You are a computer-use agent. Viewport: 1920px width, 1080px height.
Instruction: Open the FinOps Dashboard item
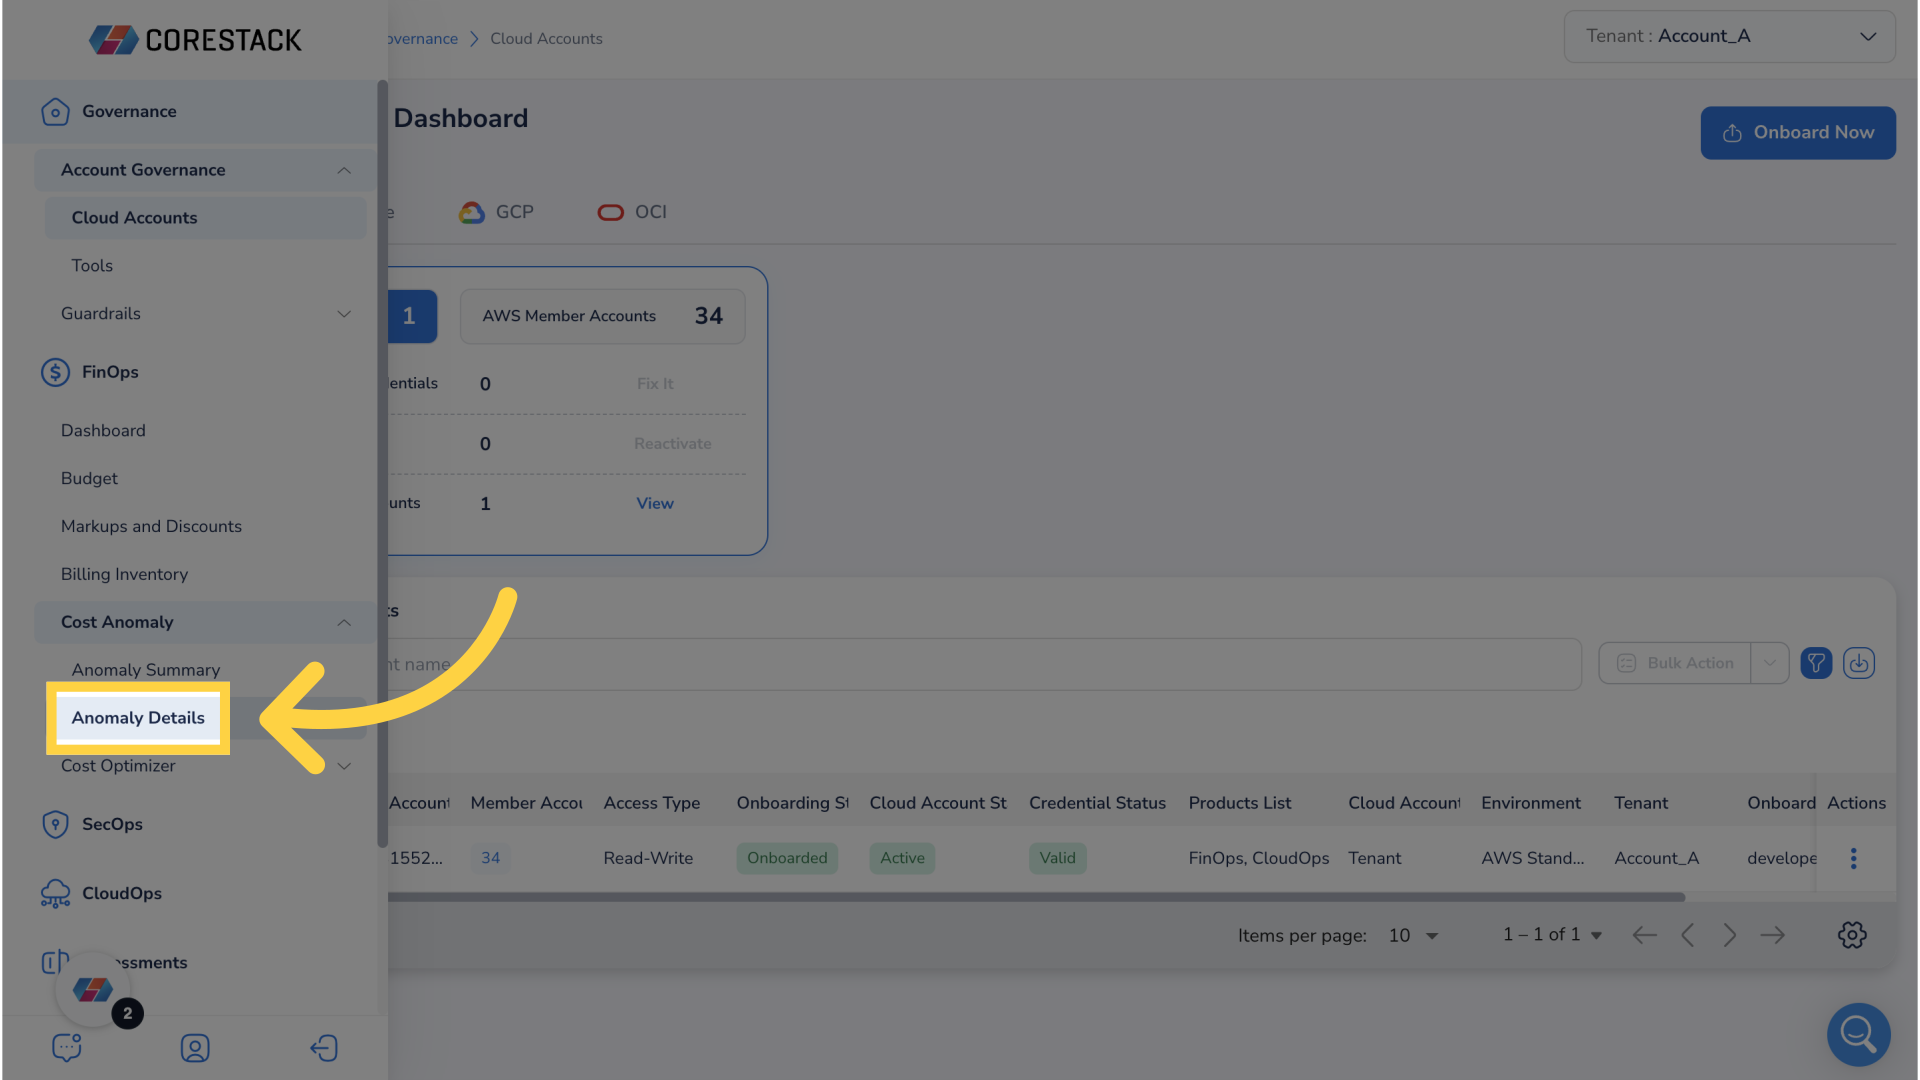(103, 431)
